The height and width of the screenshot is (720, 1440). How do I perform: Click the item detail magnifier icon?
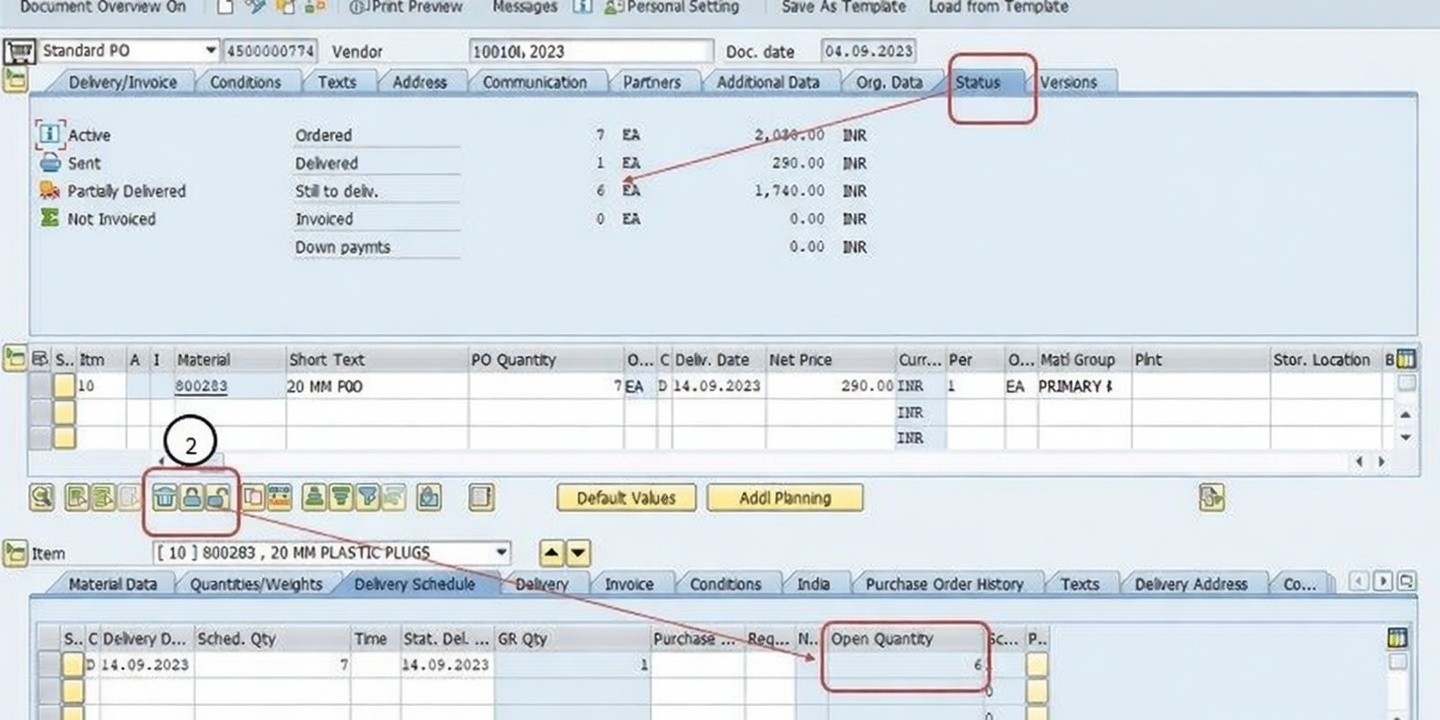[x=41, y=497]
